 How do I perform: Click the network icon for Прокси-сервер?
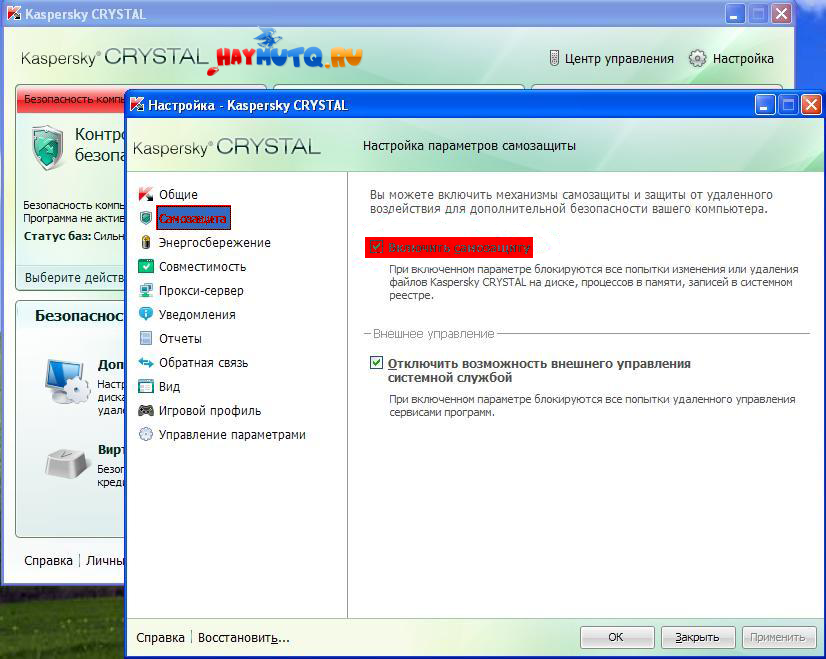click(146, 290)
